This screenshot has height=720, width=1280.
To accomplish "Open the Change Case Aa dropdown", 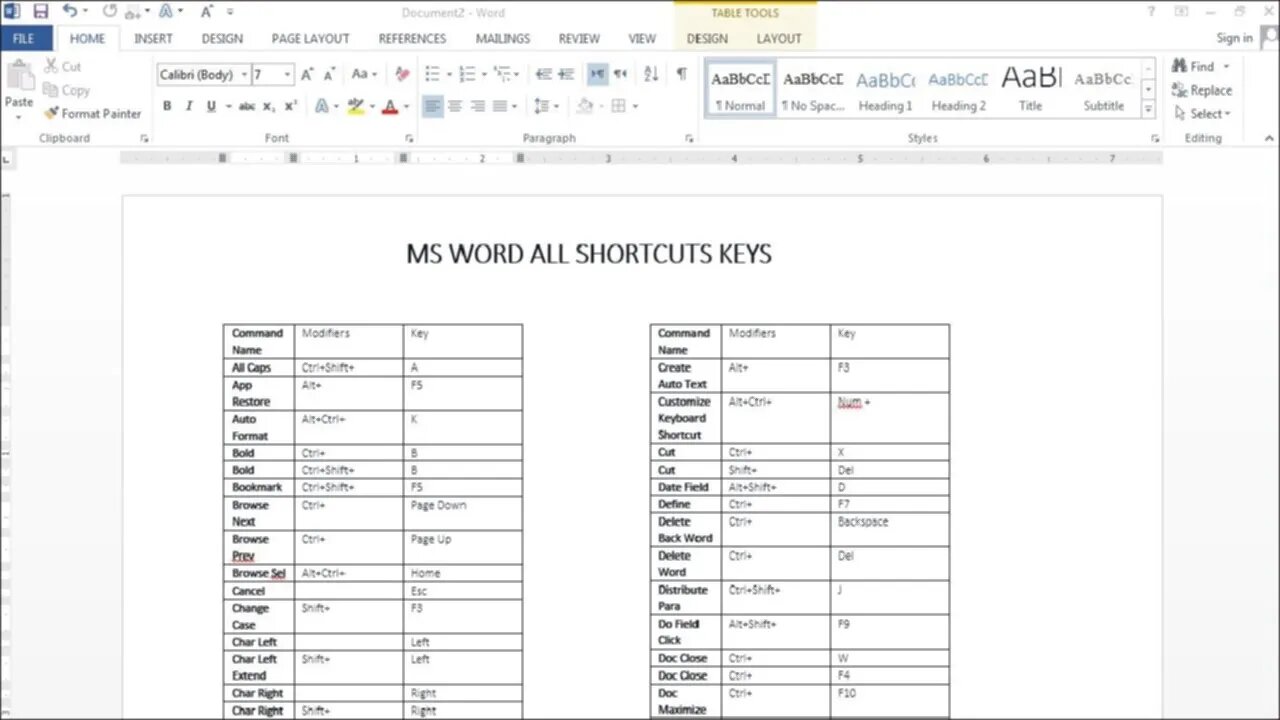I will (365, 75).
